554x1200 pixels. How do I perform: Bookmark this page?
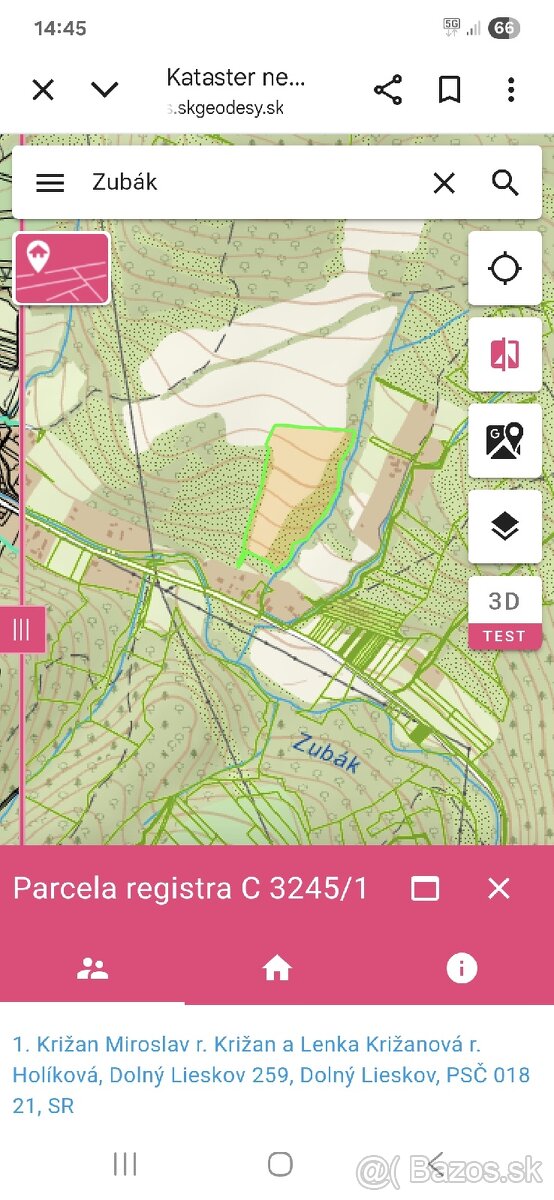click(450, 90)
